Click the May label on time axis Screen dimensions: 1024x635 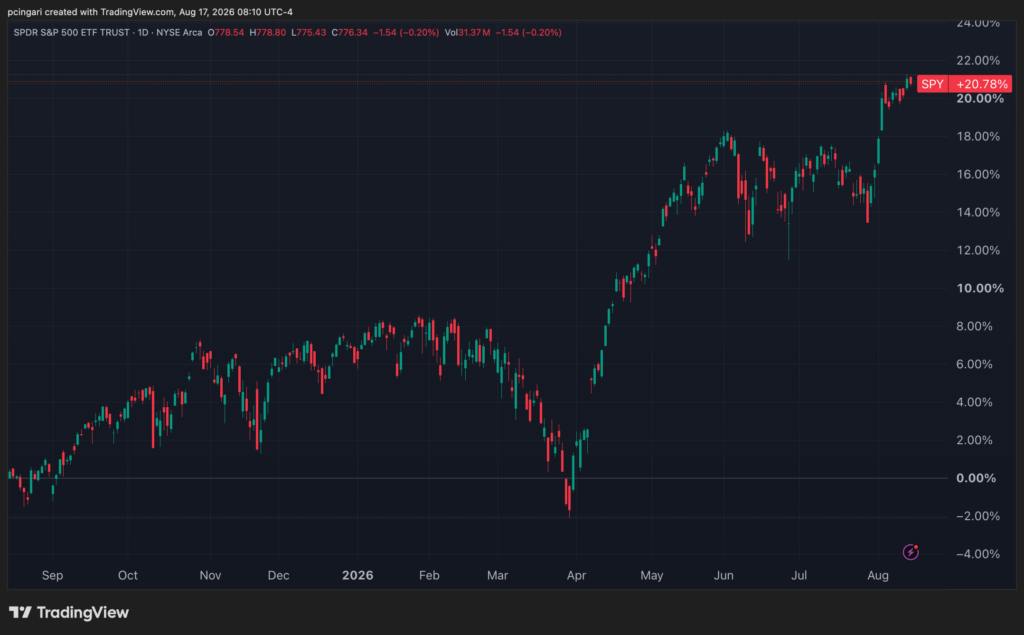coord(652,576)
